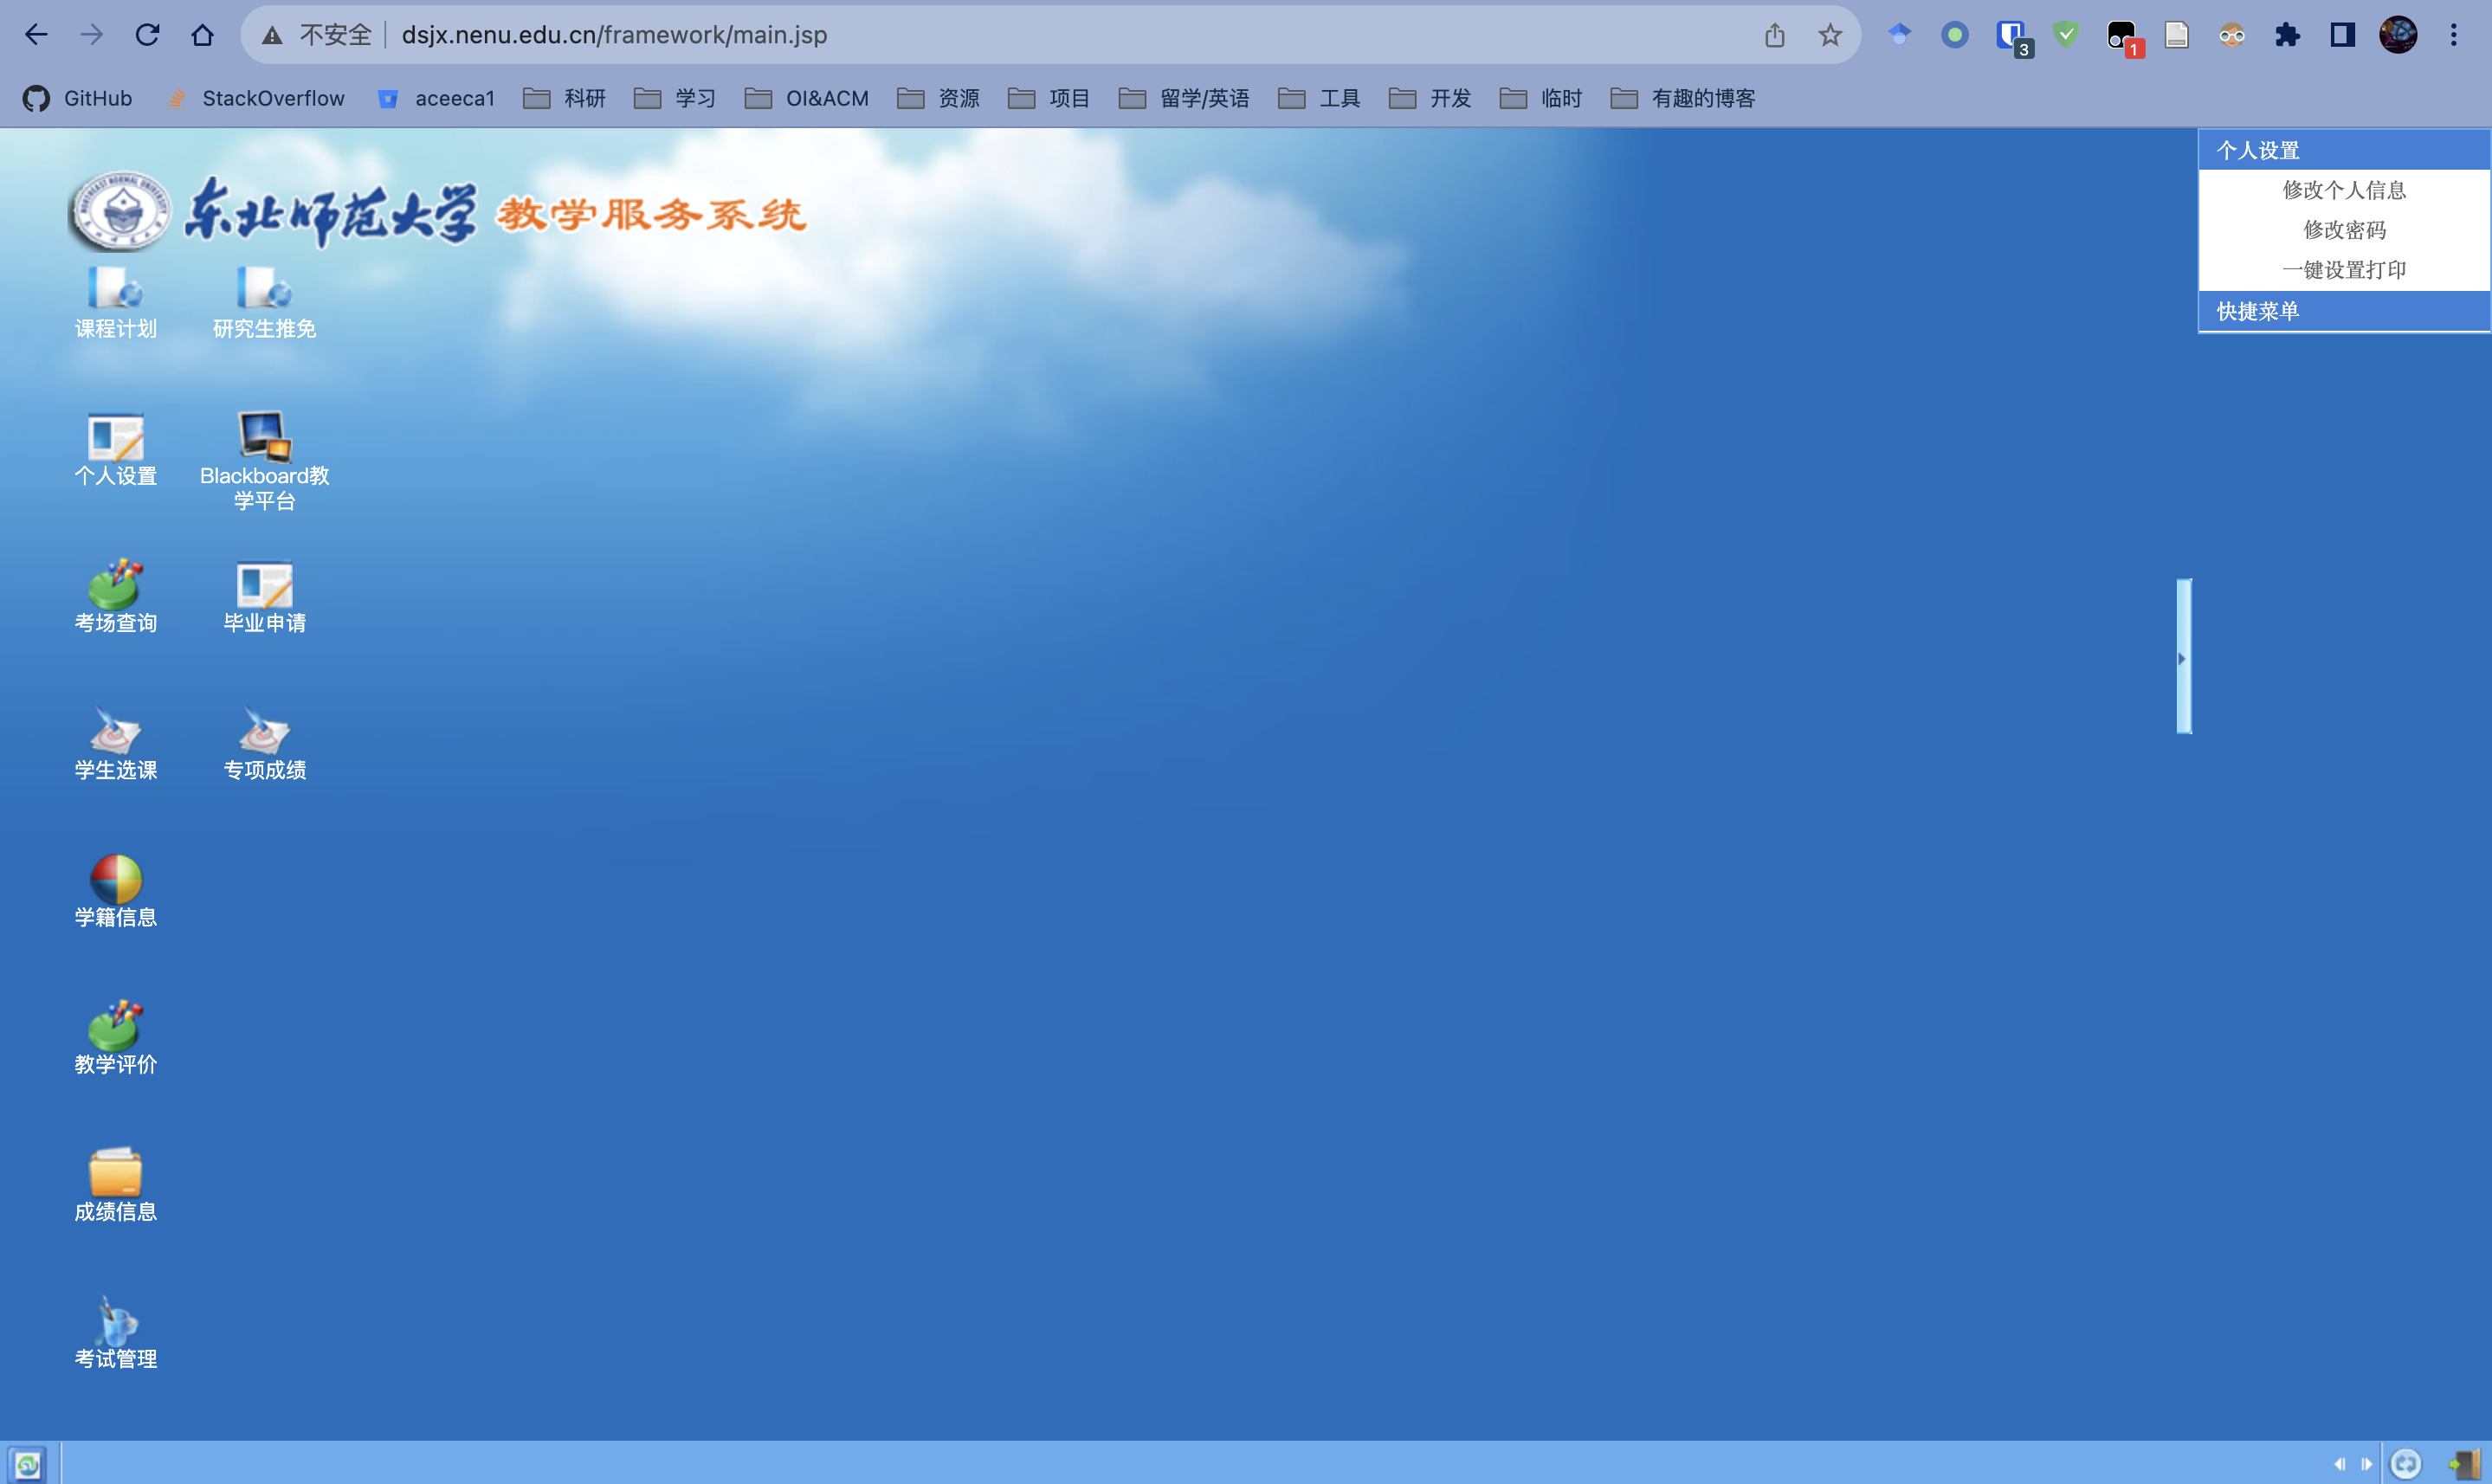
Task: Select 修改个人信息 menu entry
Action: point(2343,190)
